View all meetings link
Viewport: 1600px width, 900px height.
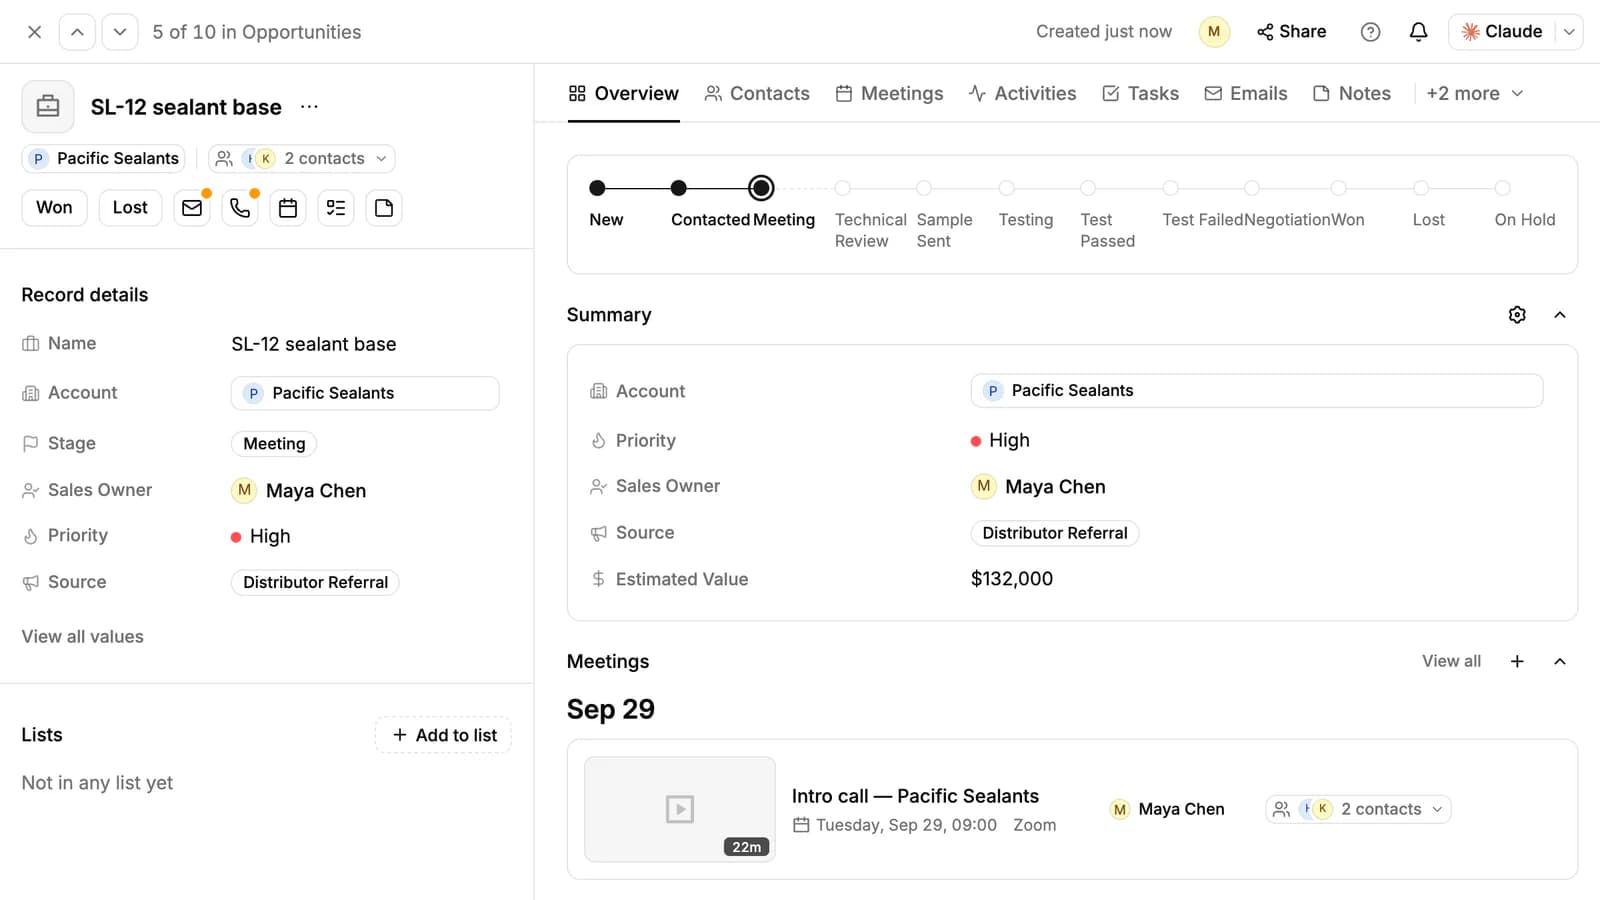[1451, 661]
